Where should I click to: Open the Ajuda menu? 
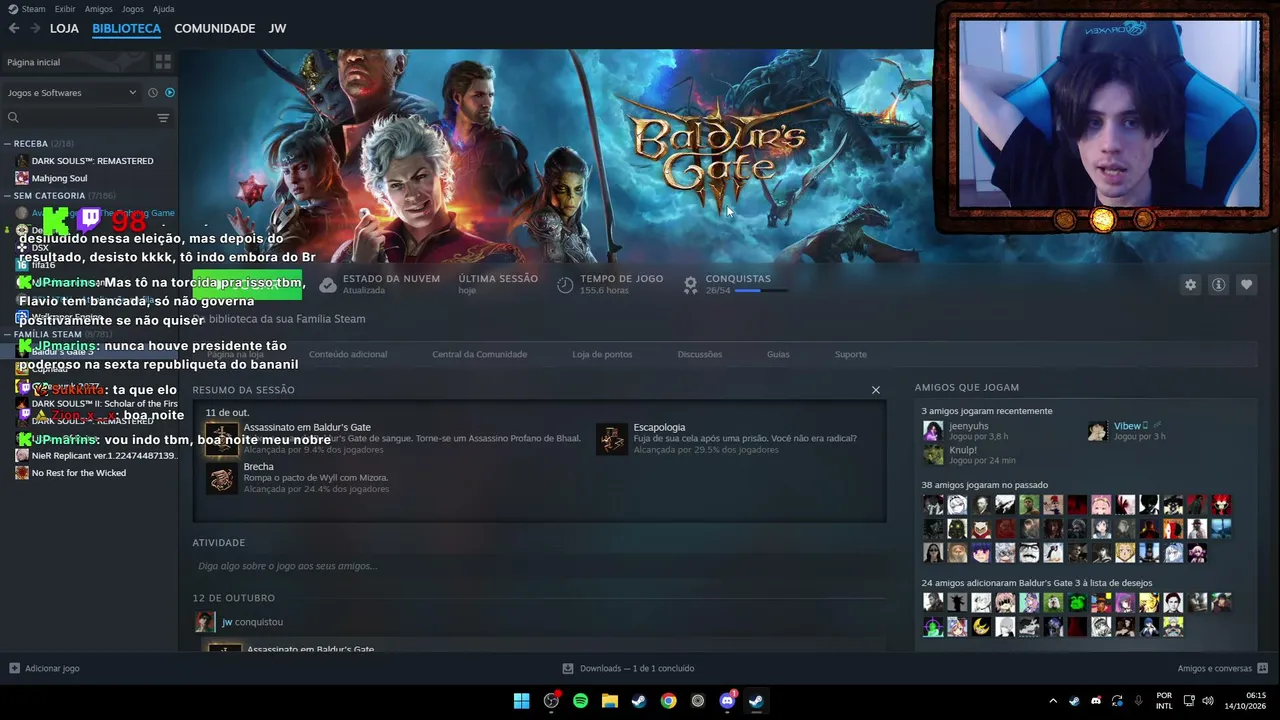[163, 9]
